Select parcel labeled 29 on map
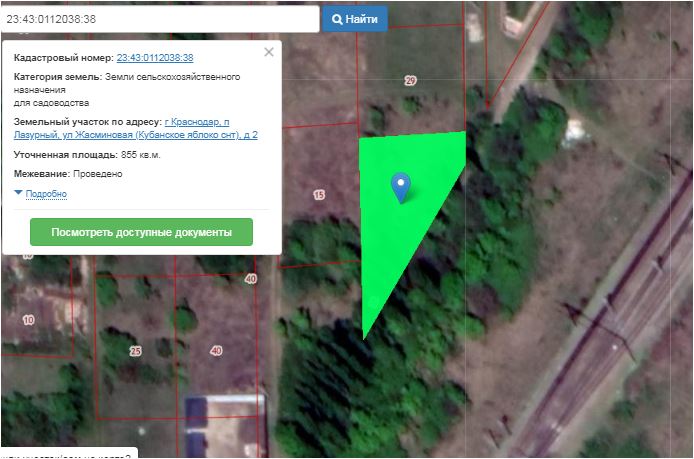The height and width of the screenshot is (459, 694). point(410,80)
